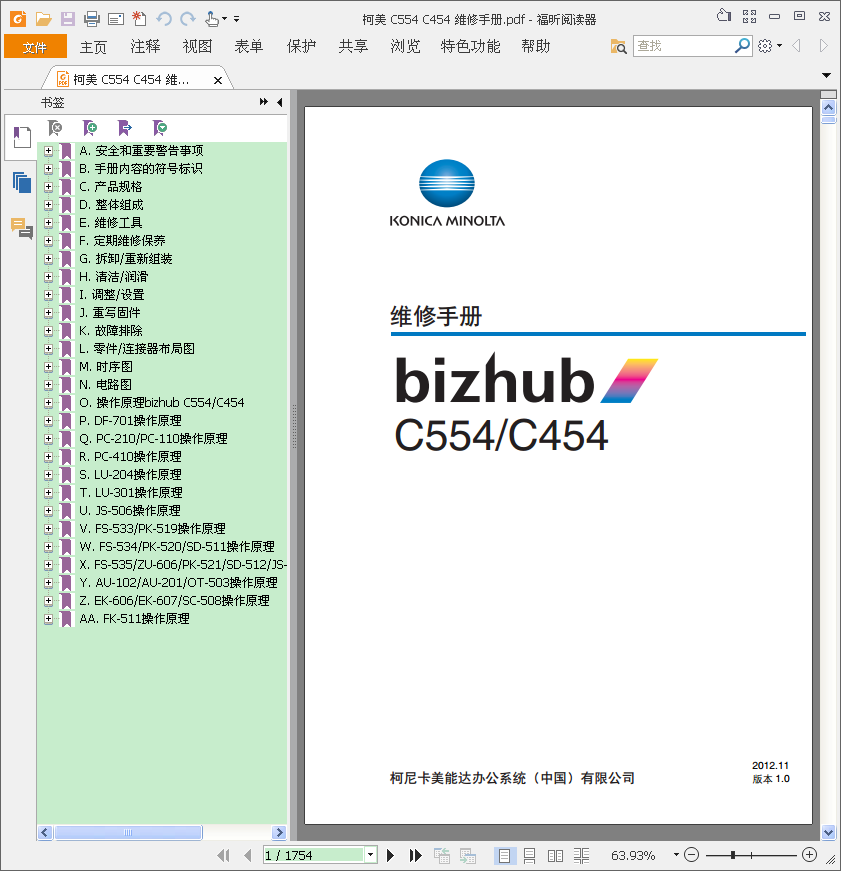The image size is (841, 871).
Task: Open the comments panel sidebar icon
Action: click(x=22, y=228)
